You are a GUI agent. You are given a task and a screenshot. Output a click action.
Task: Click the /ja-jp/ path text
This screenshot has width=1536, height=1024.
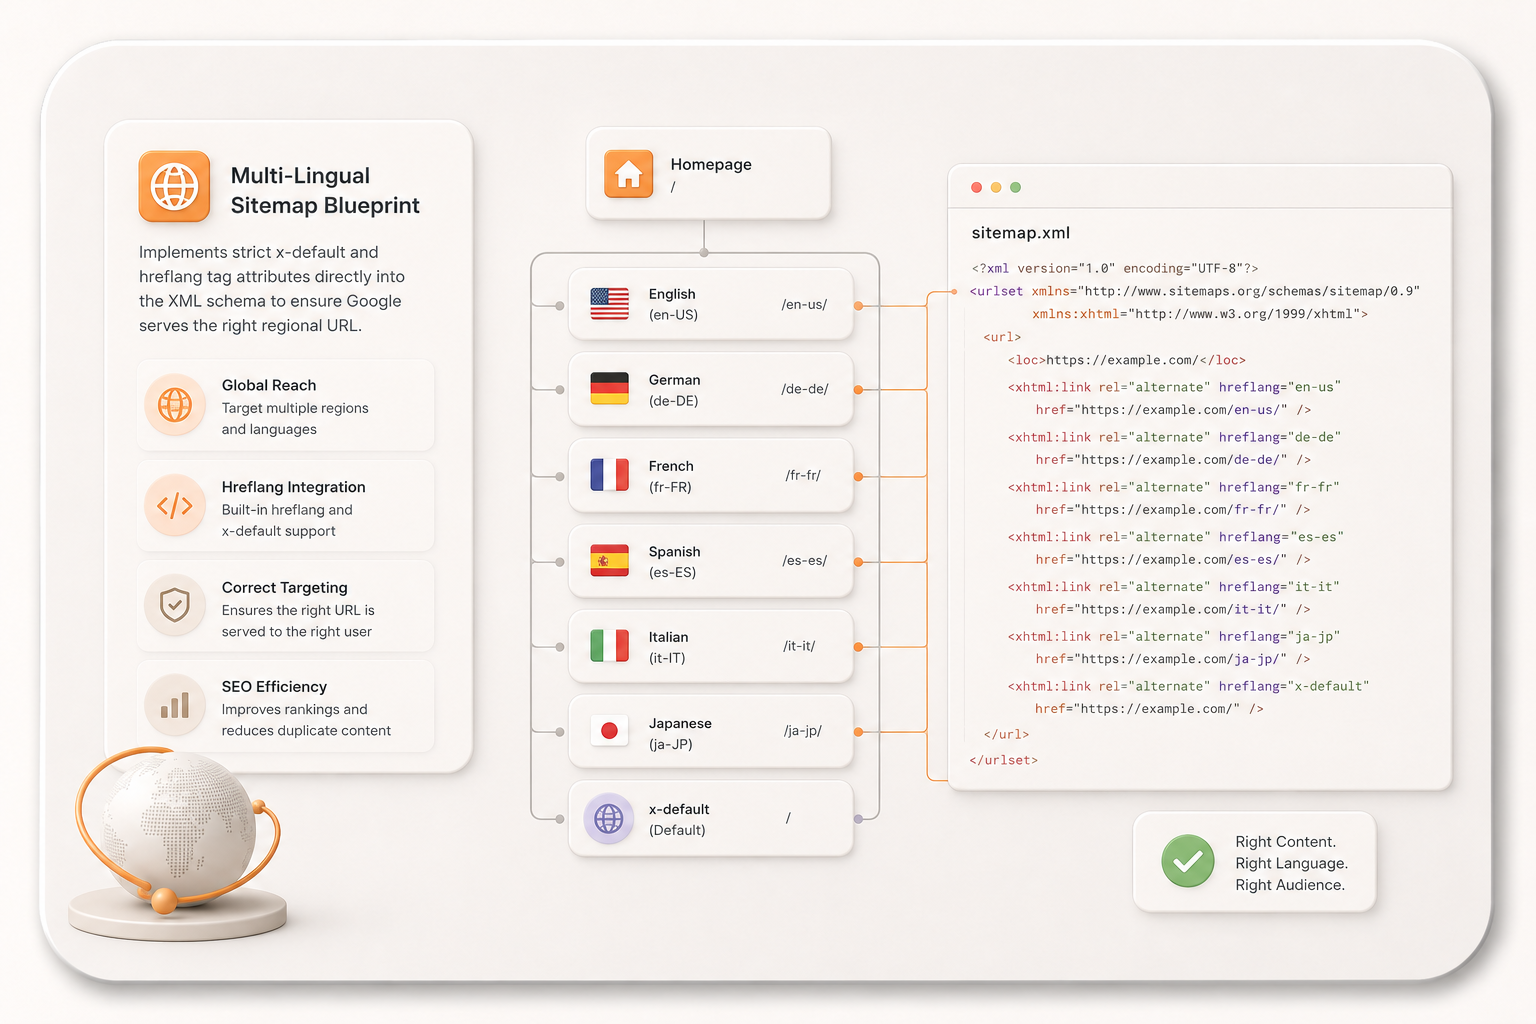(x=803, y=731)
